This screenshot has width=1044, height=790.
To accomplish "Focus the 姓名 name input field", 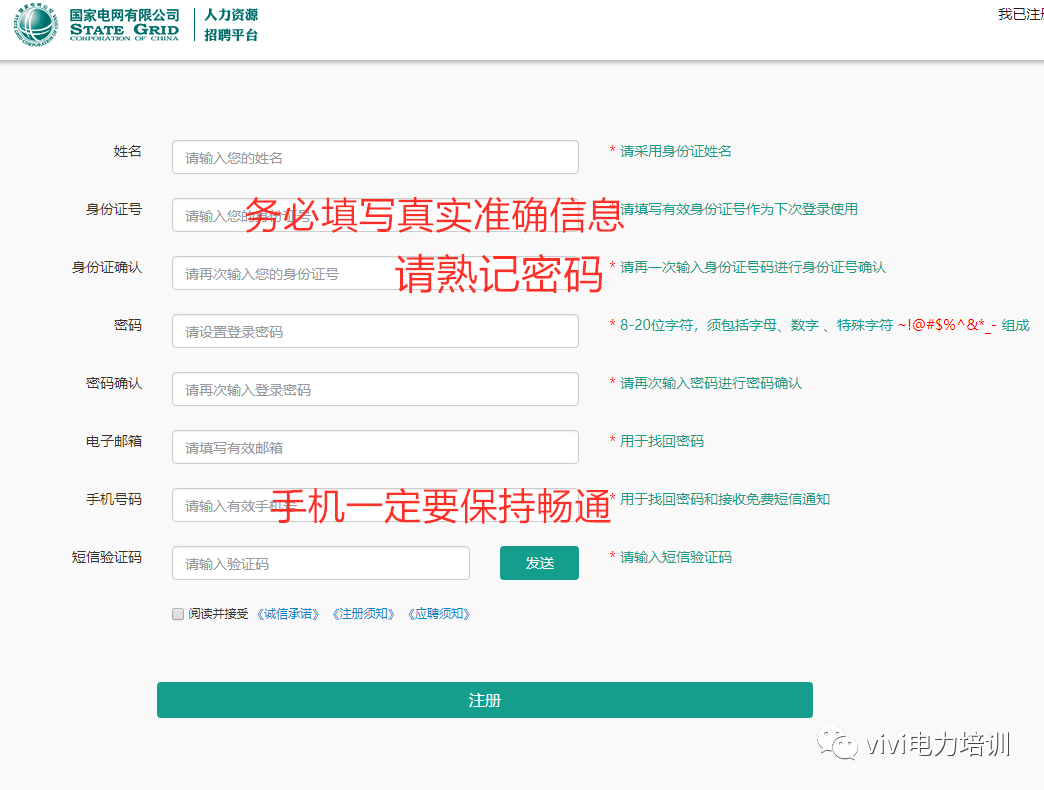I will coord(375,157).
